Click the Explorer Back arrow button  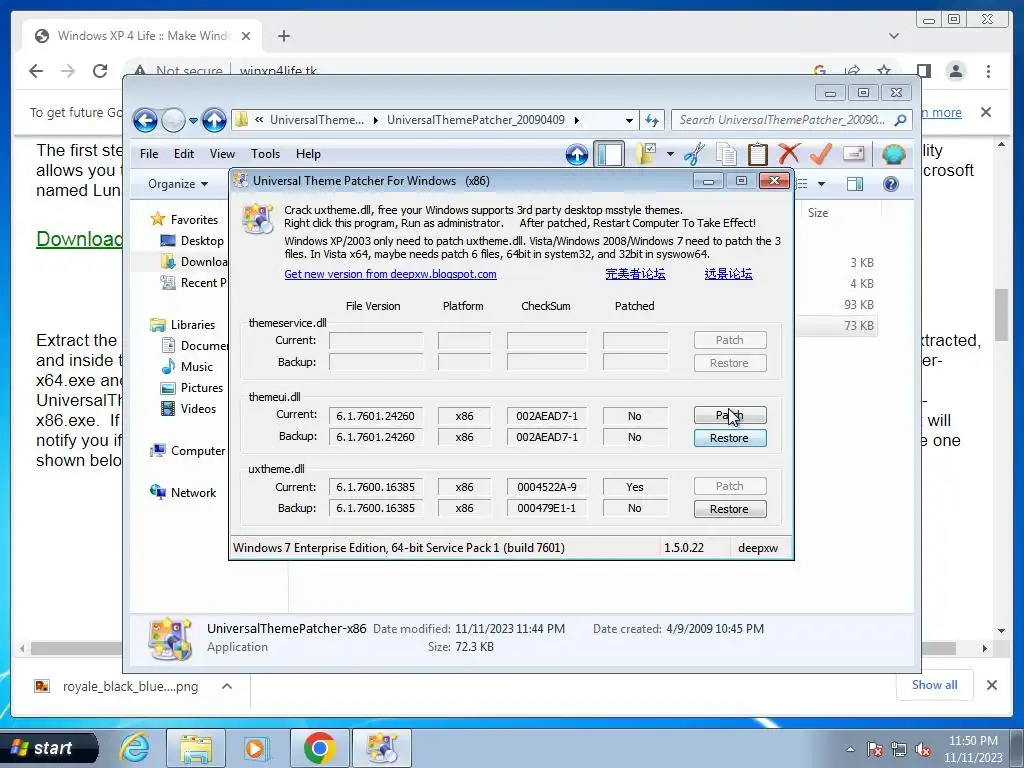[x=145, y=120]
